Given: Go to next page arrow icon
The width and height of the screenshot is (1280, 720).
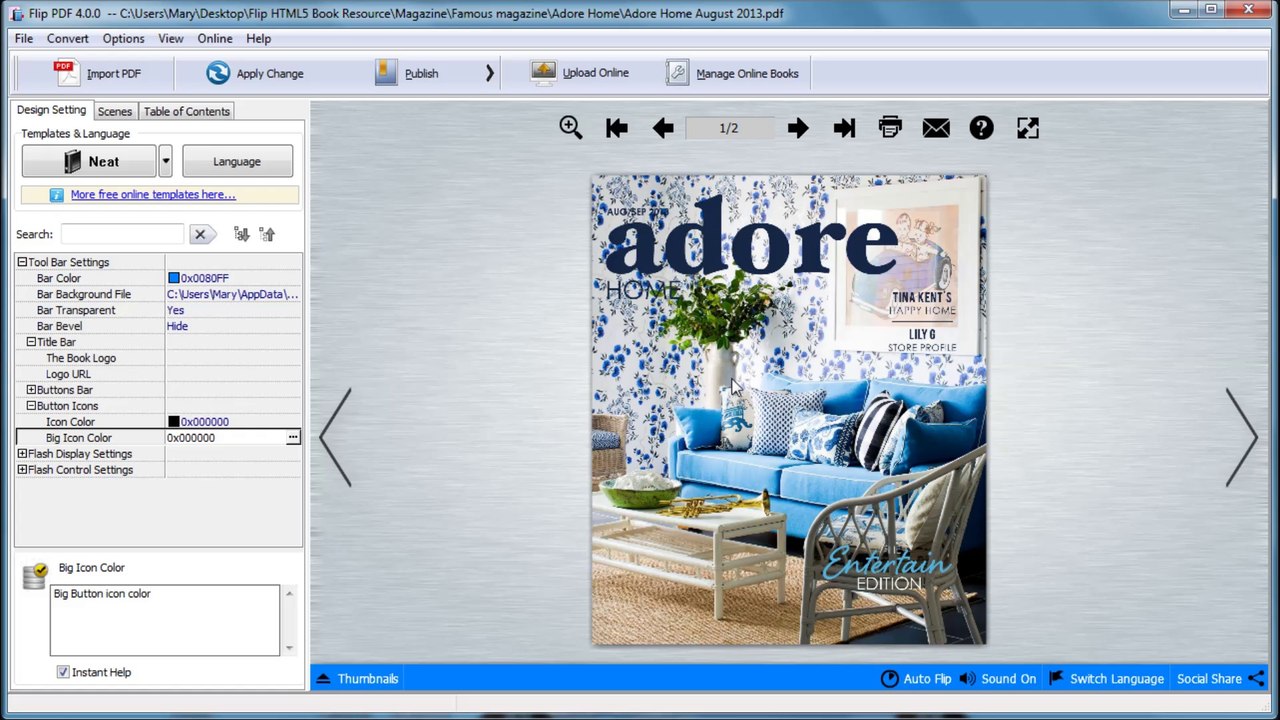Looking at the screenshot, I should click(798, 128).
